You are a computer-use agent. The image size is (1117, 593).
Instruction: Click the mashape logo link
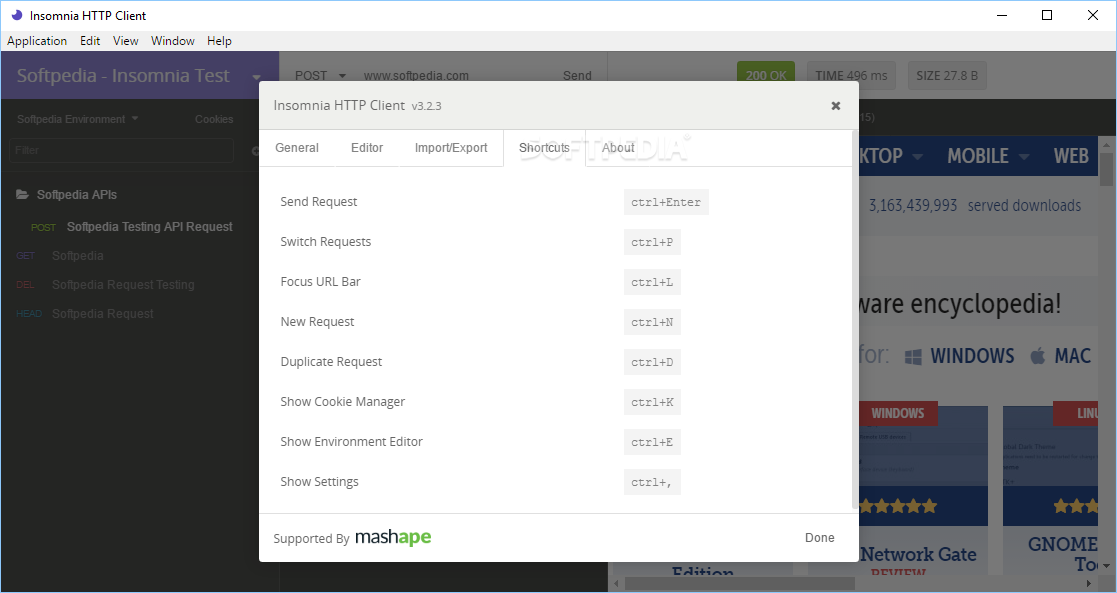[393, 537]
